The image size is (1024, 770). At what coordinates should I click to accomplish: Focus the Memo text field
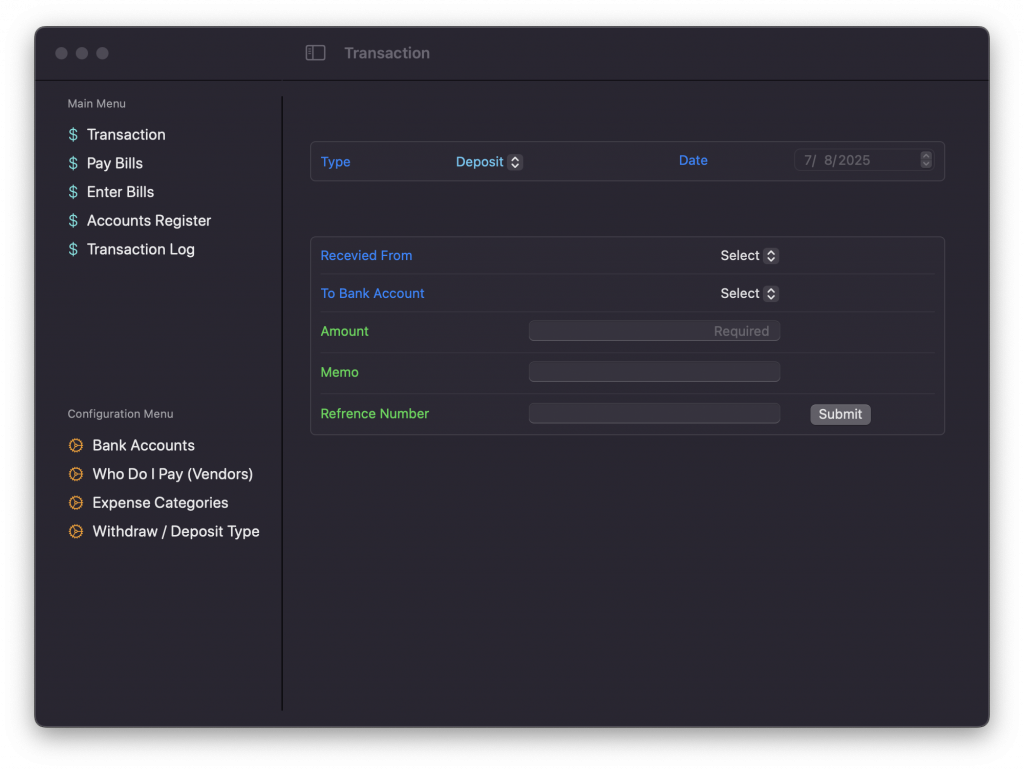coord(654,372)
